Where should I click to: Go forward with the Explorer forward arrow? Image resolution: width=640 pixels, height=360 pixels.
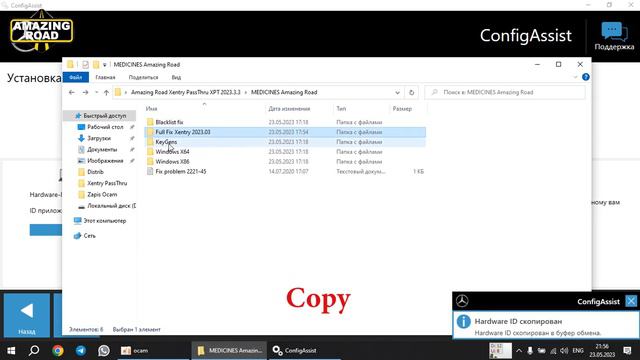(85, 93)
